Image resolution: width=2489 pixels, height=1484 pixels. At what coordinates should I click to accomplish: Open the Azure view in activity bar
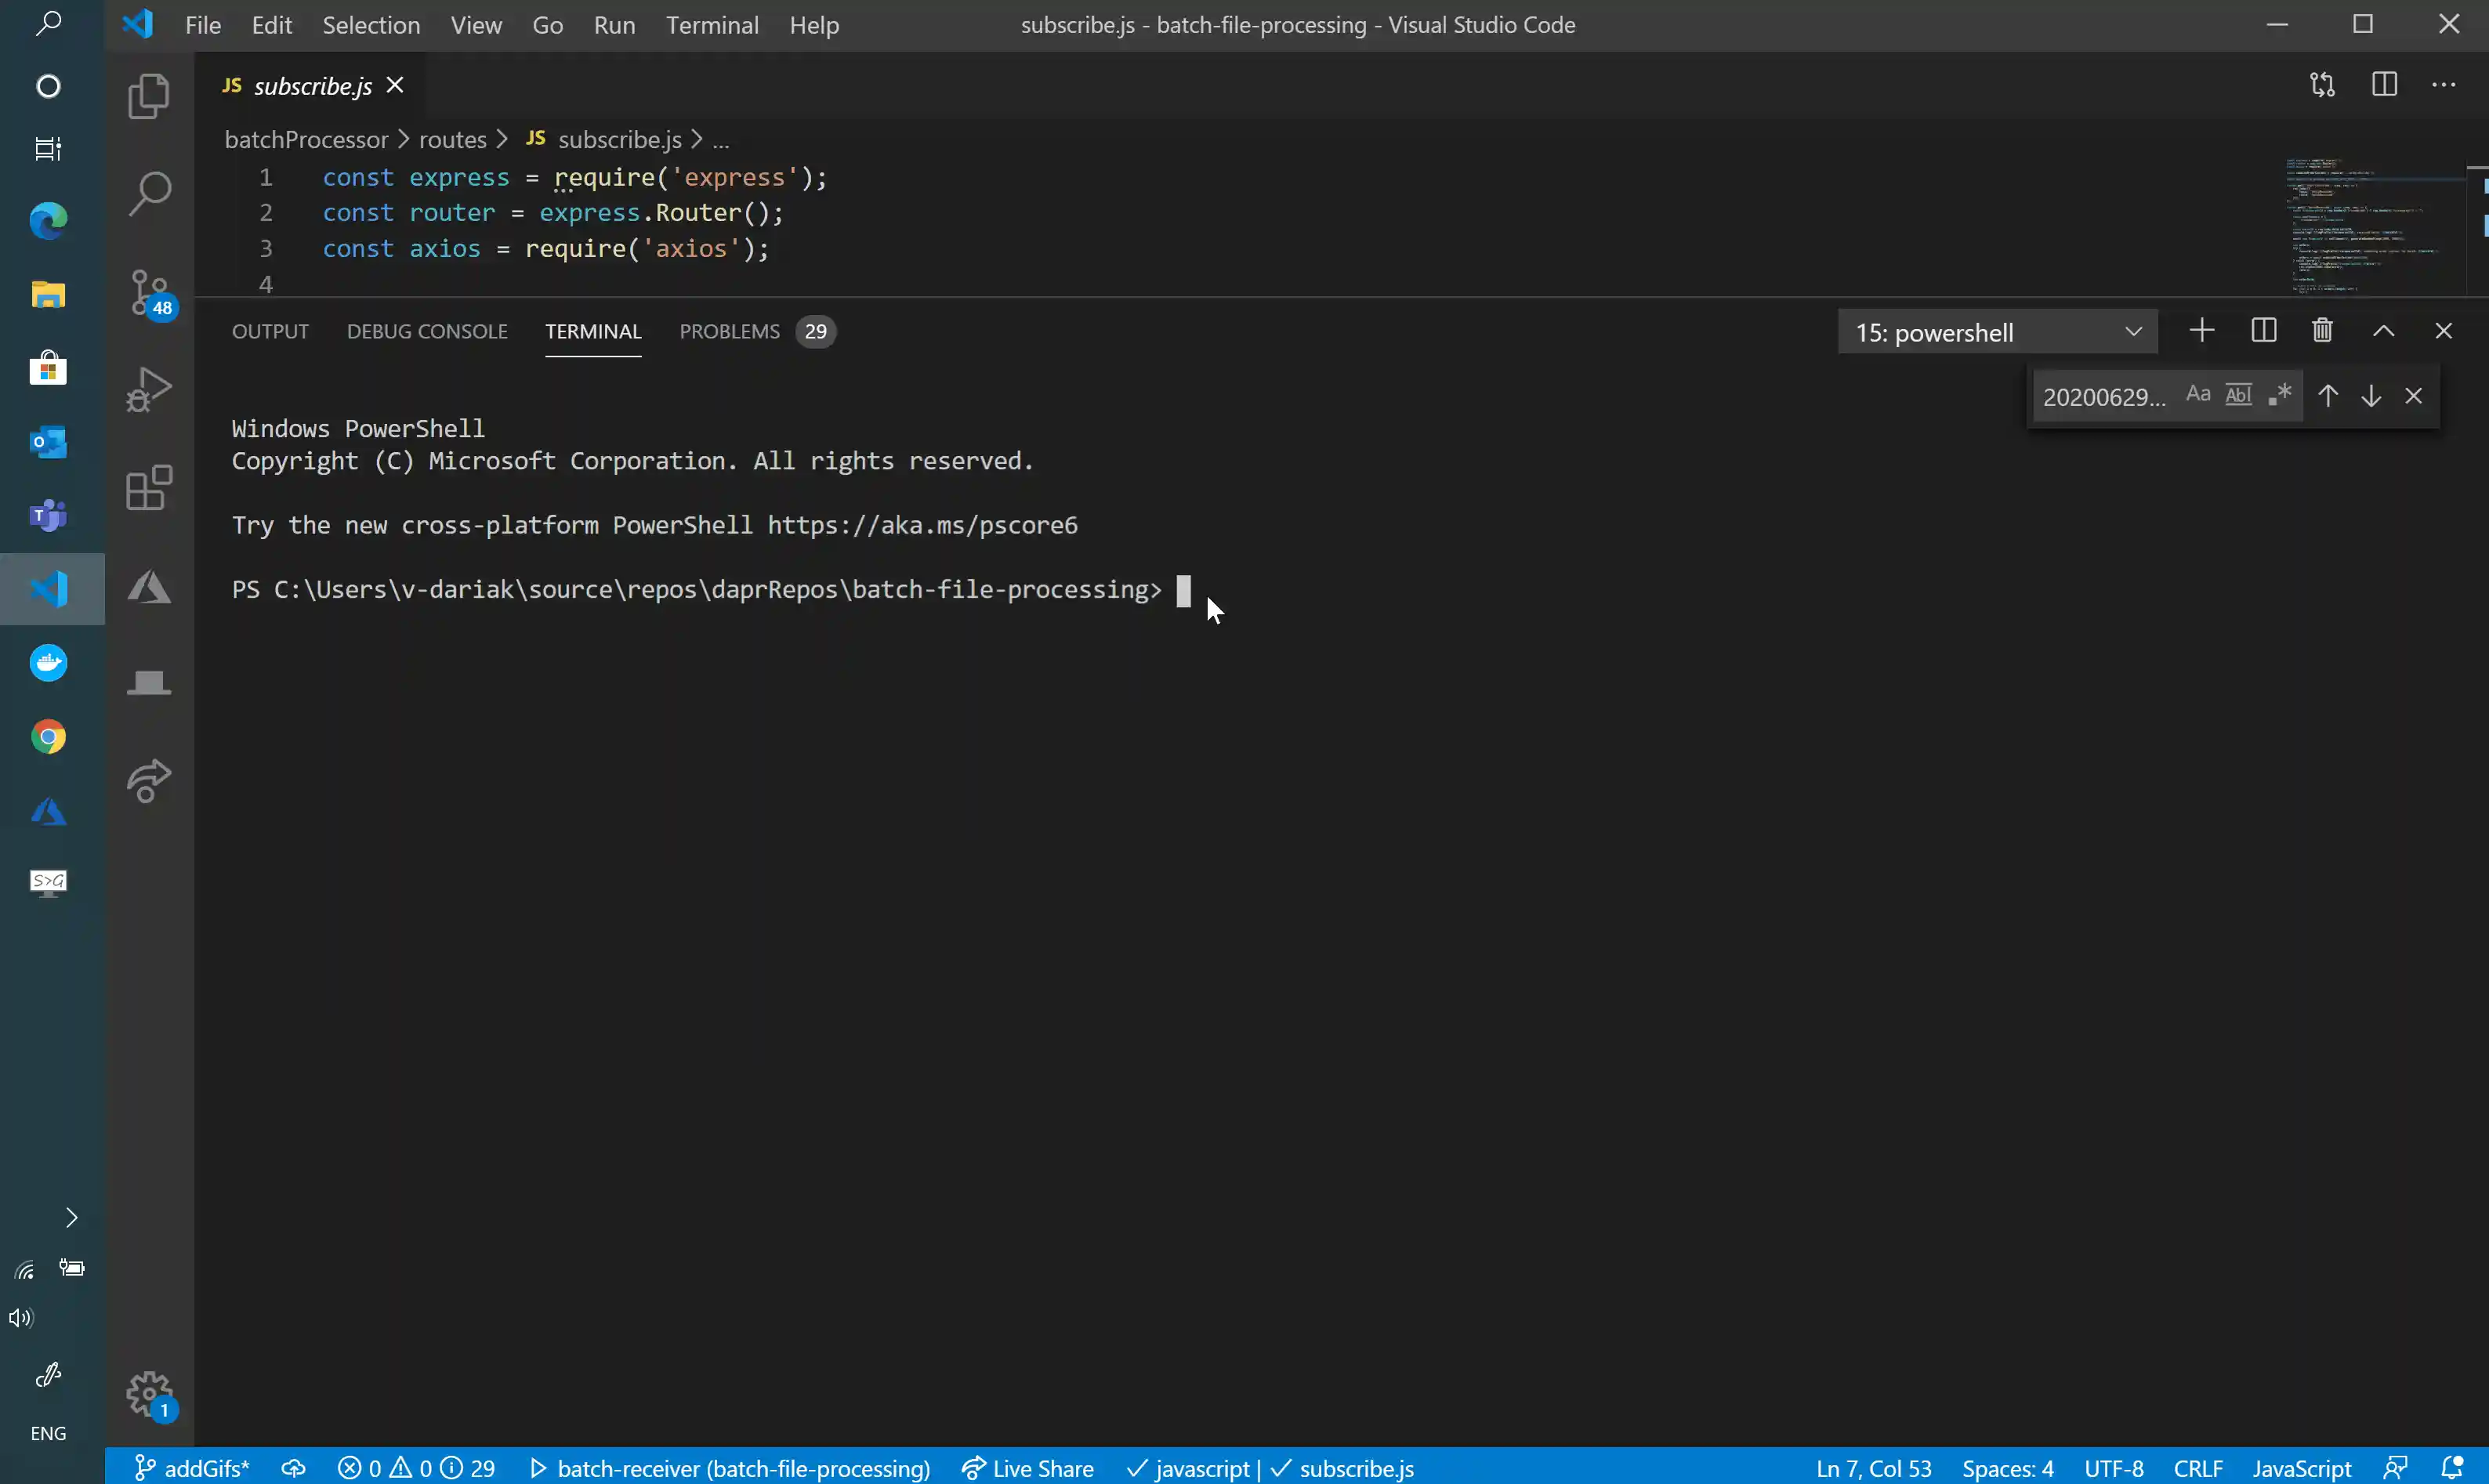pos(149,587)
